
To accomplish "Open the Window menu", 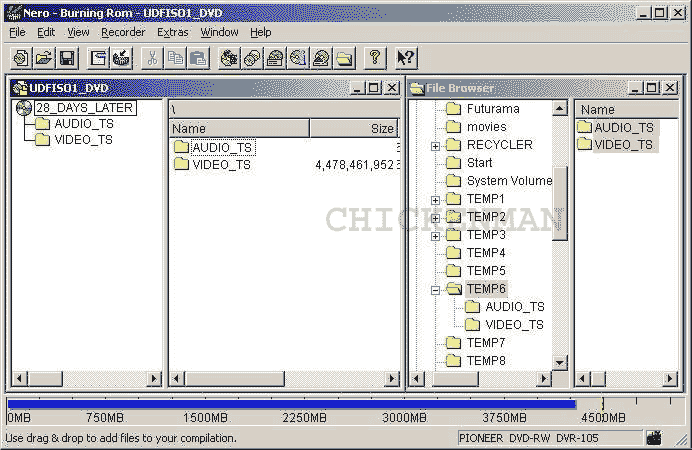I will [x=219, y=32].
